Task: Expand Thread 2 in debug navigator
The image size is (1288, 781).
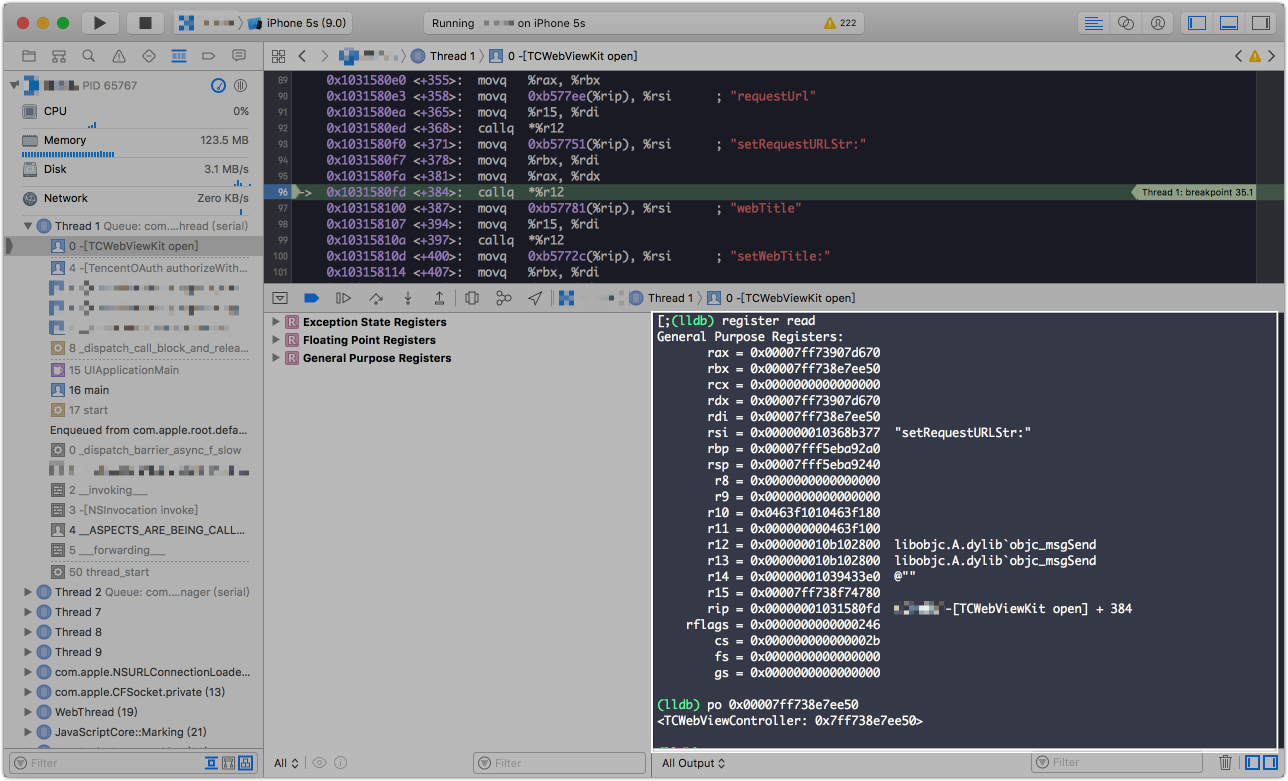Action: tap(28, 592)
